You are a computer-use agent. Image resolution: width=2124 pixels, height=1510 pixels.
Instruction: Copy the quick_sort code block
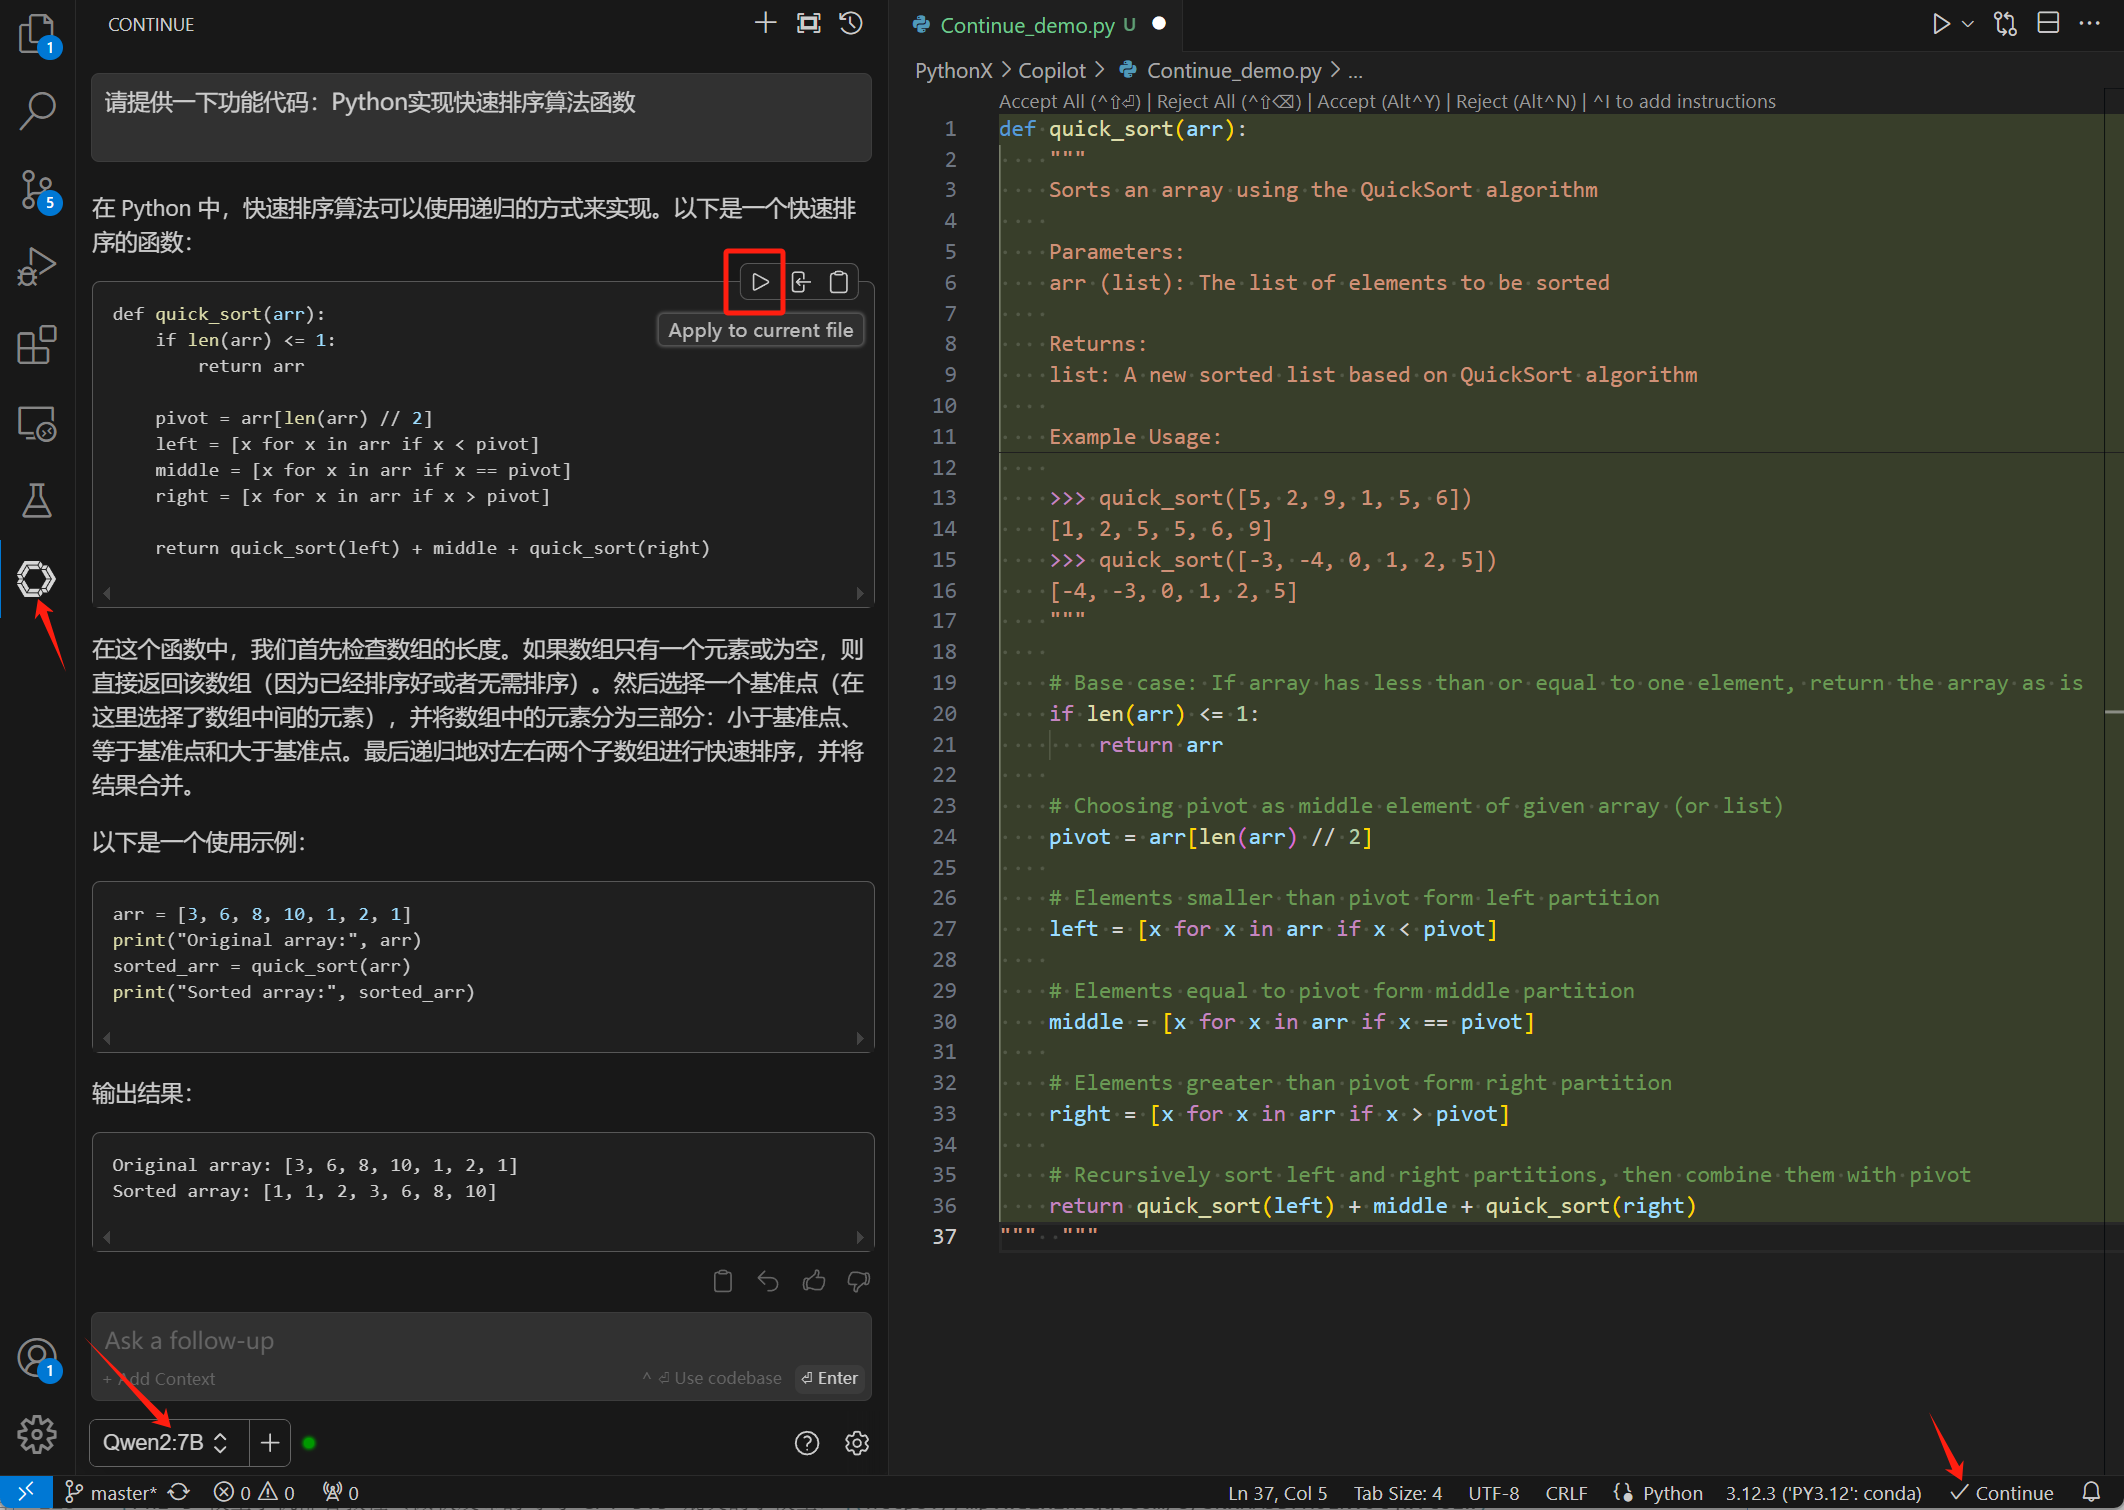(x=839, y=282)
